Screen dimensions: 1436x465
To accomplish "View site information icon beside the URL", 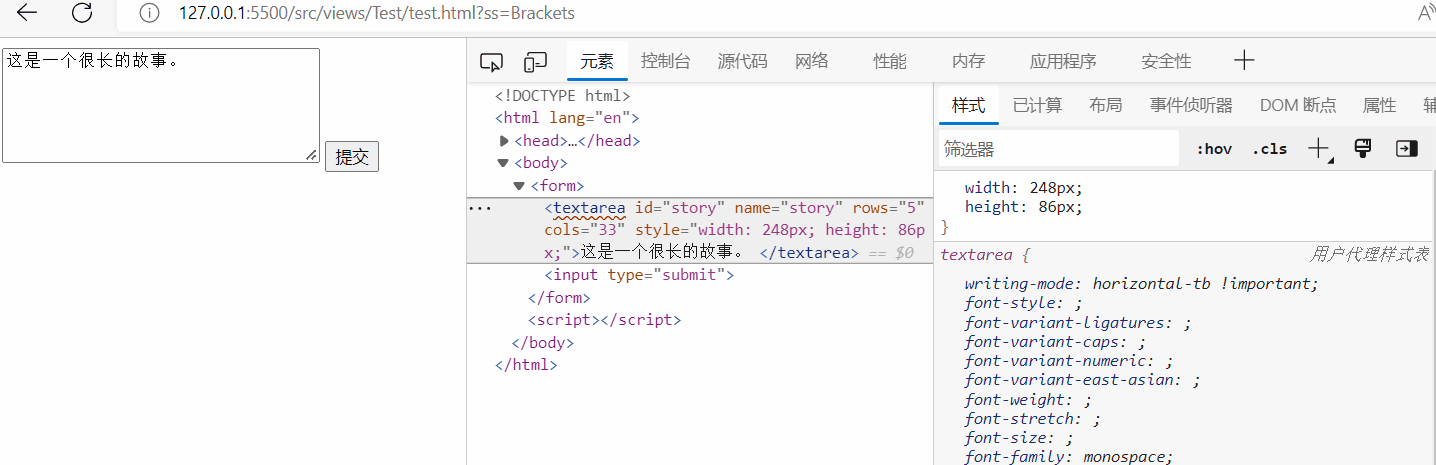I will (149, 13).
